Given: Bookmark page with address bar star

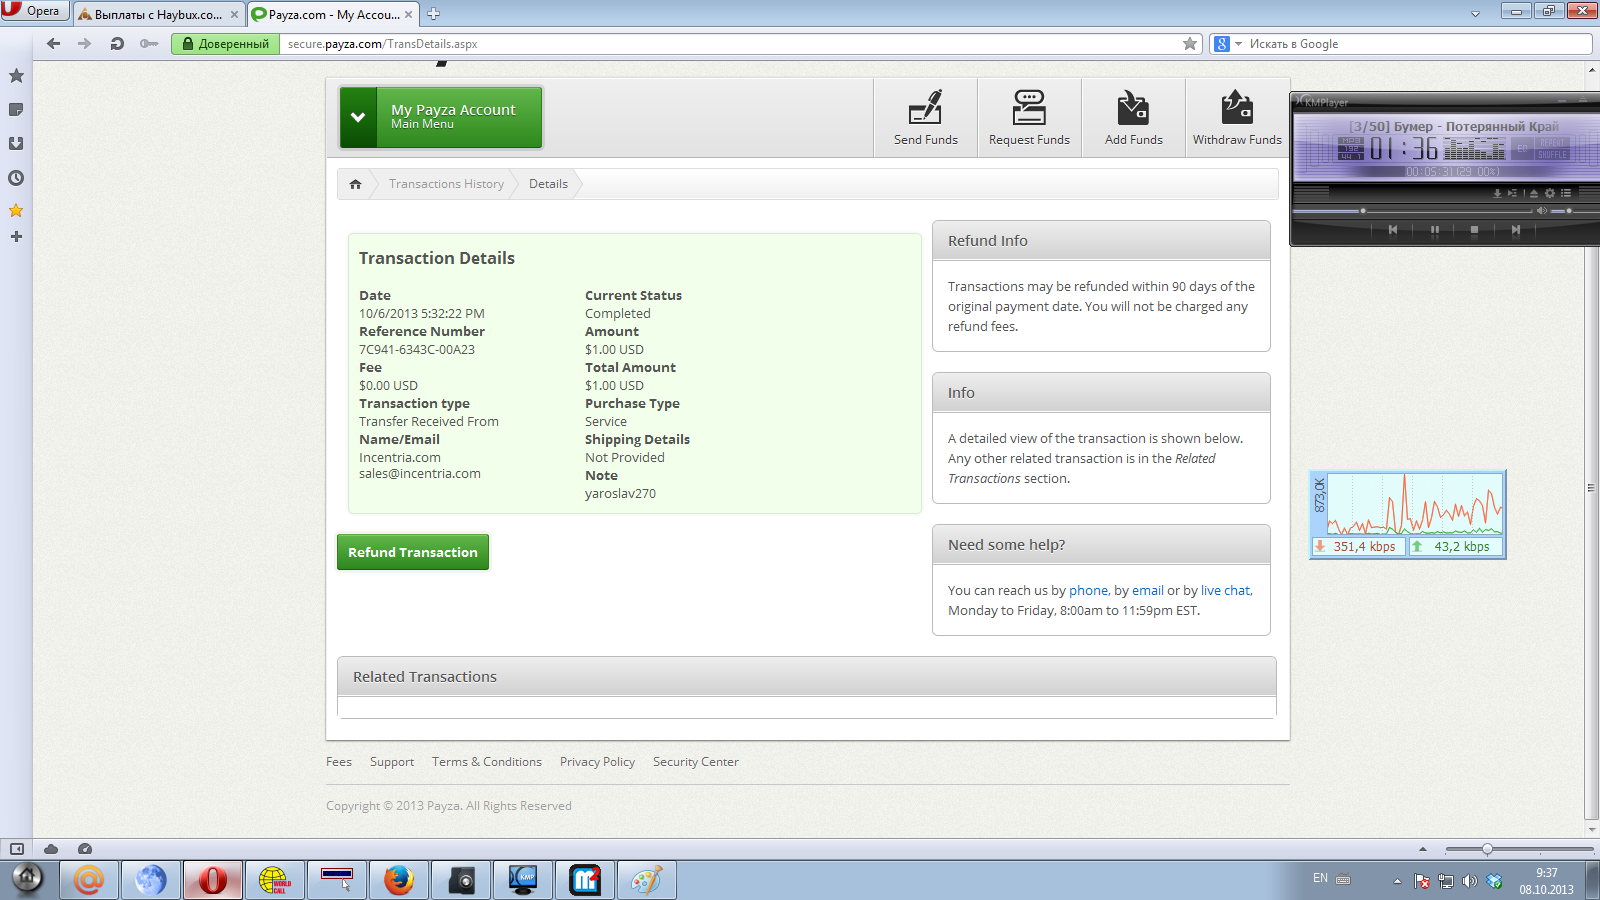Looking at the screenshot, I should tap(1190, 44).
